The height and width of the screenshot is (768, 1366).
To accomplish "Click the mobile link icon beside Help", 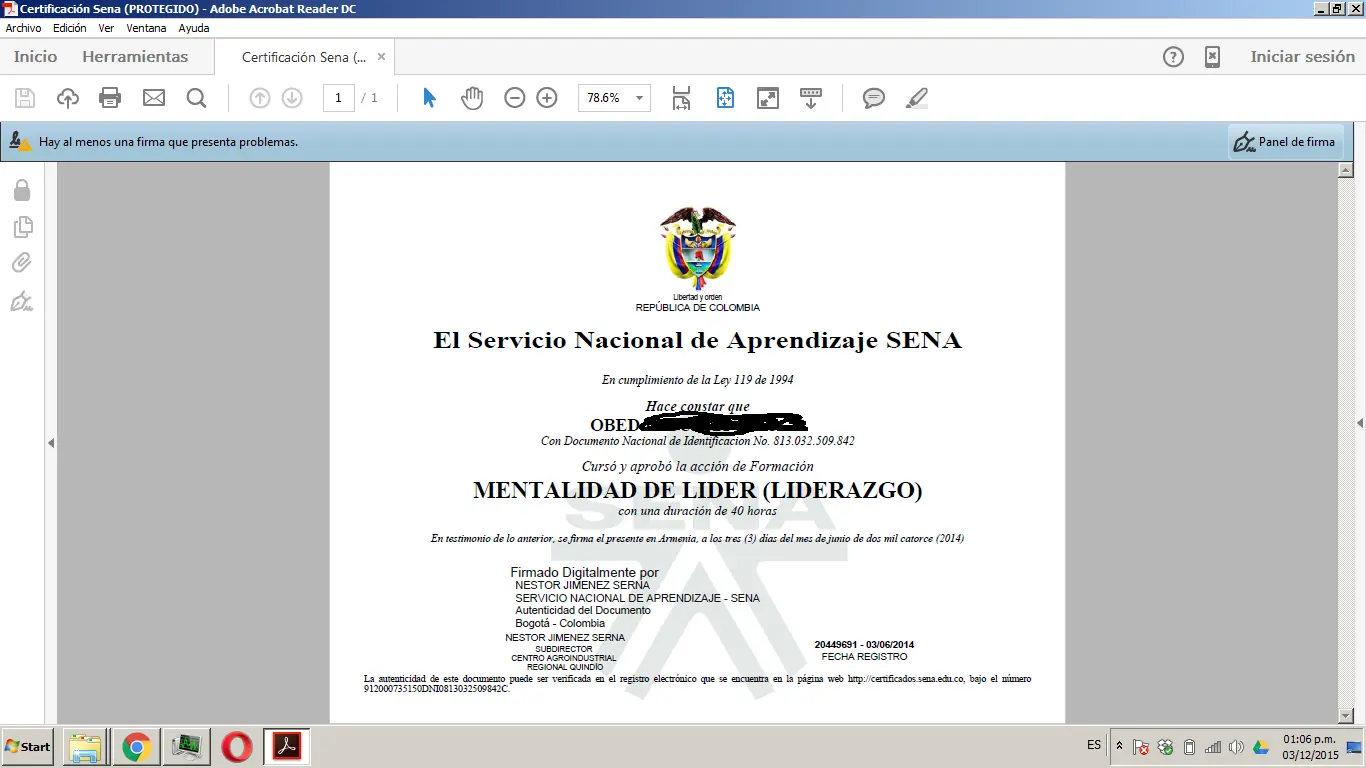I will [1212, 57].
